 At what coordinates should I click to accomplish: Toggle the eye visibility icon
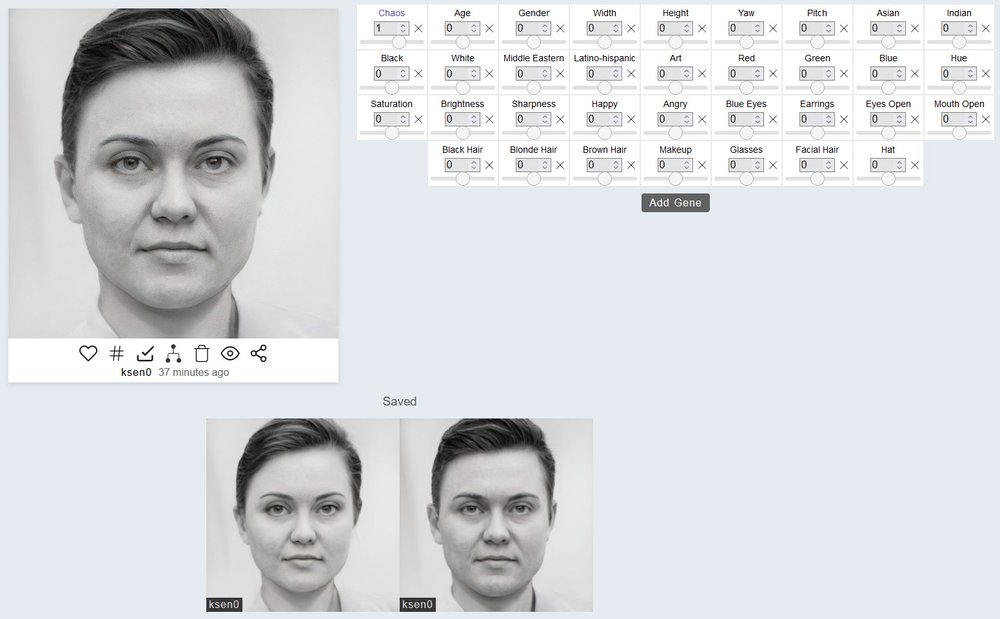[x=230, y=353]
